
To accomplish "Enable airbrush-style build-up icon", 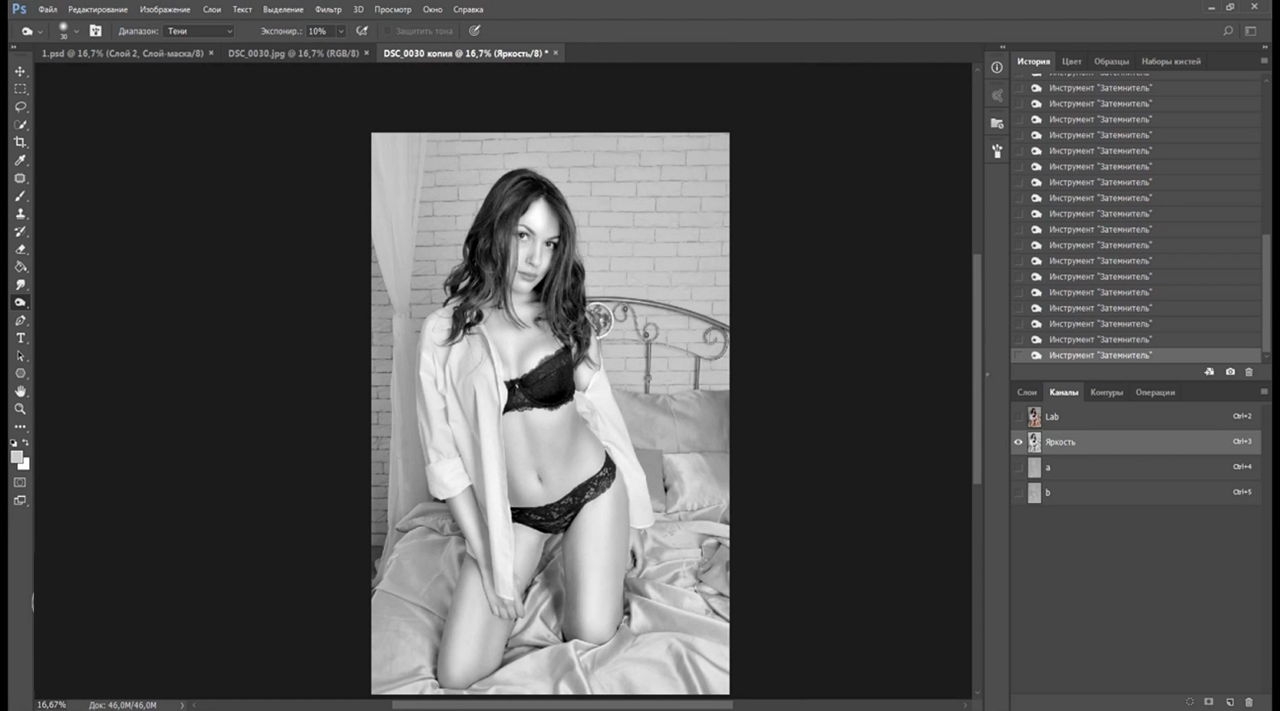I will click(x=362, y=31).
